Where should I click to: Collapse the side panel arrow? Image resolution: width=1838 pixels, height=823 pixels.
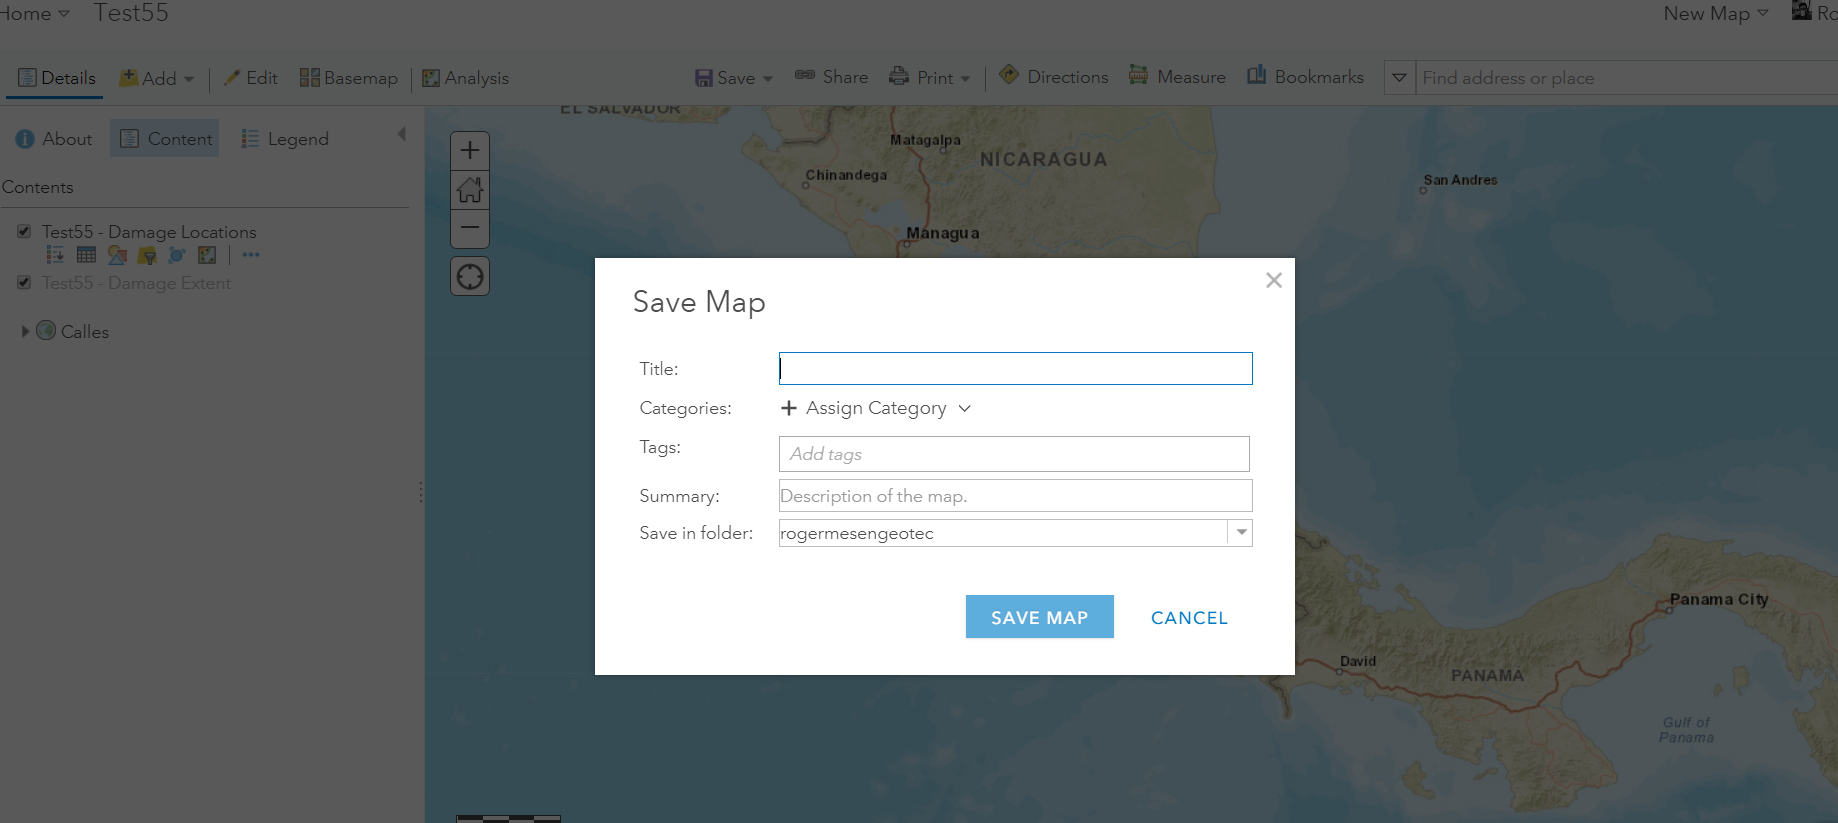click(402, 134)
